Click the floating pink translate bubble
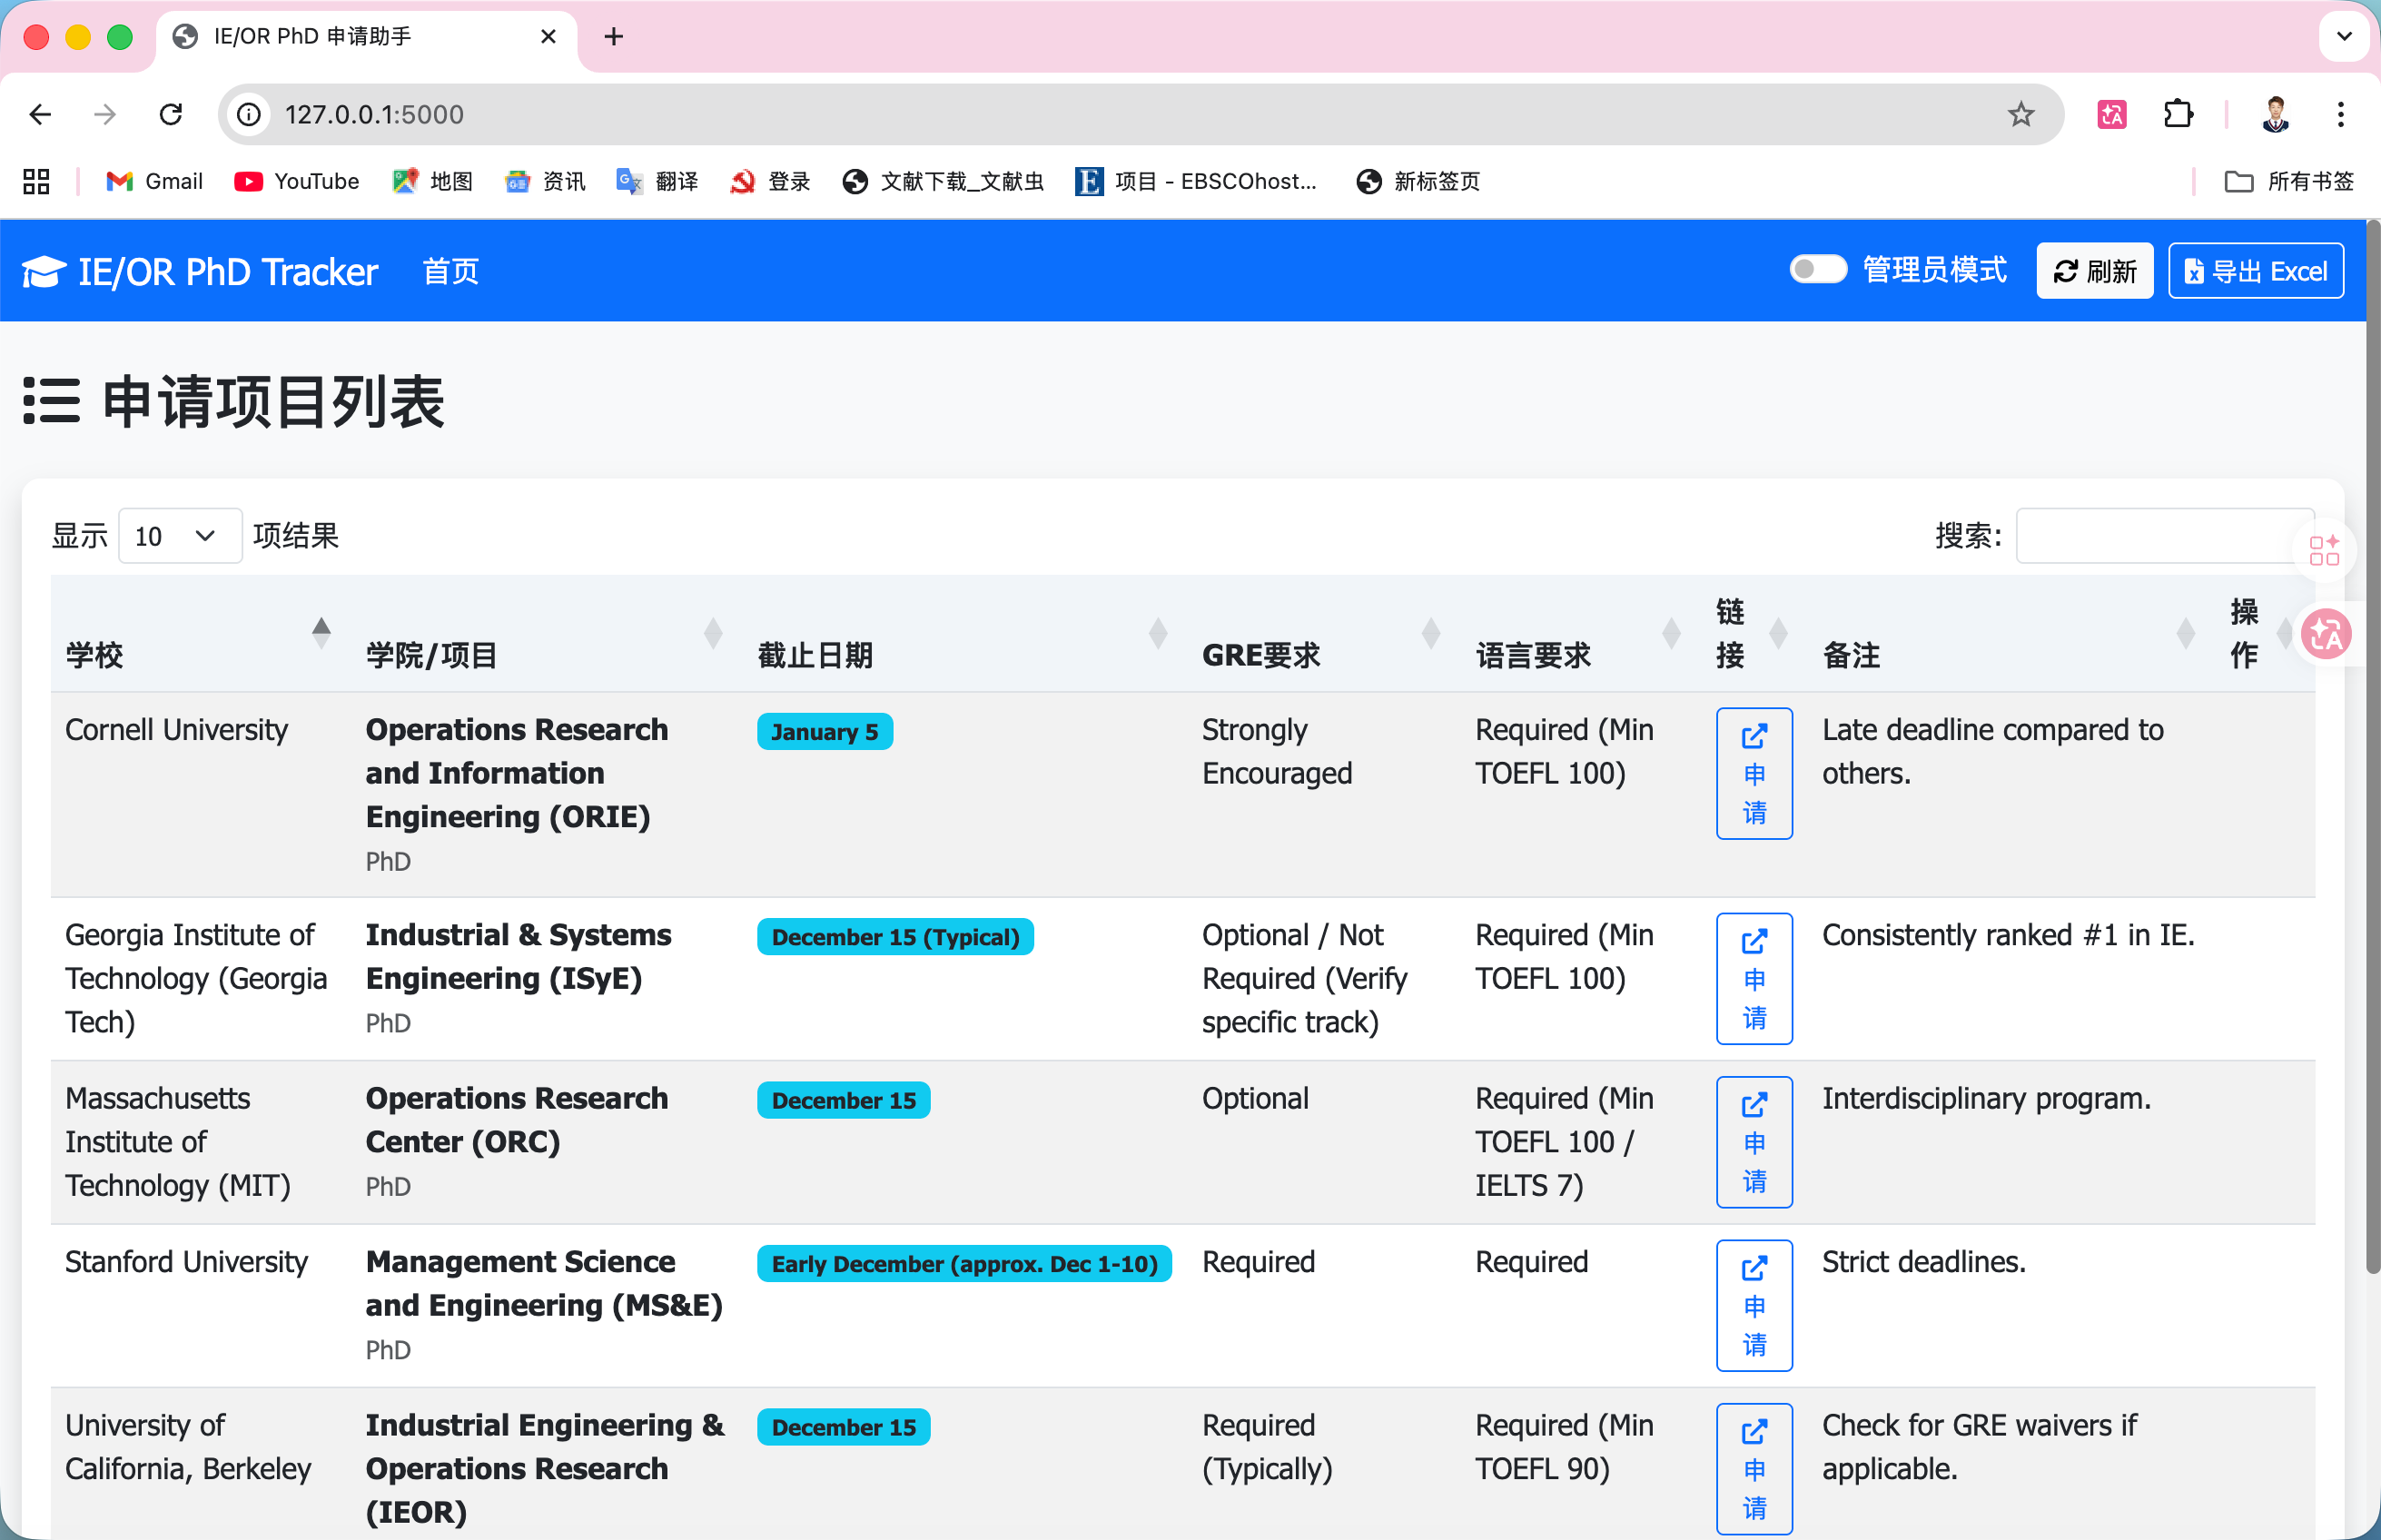Screen dimensions: 2381x1540 click(x=2326, y=634)
